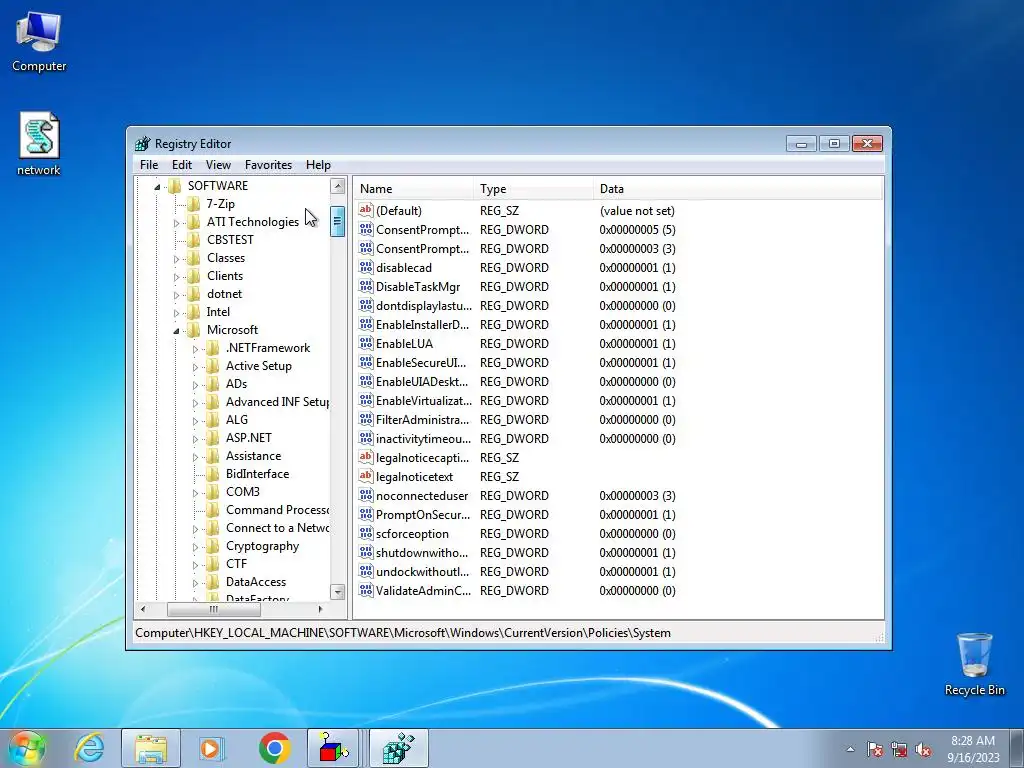Click the noconnecteduser value icon
Screen dimensions: 1024x768
pos(366,495)
